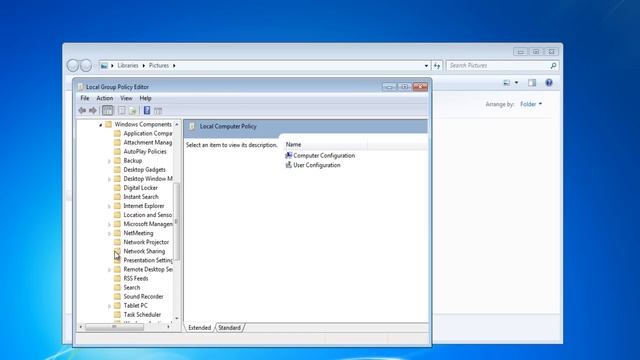The width and height of the screenshot is (640, 360).
Task: Open Explorer Help question mark icon
Action: pos(549,83)
